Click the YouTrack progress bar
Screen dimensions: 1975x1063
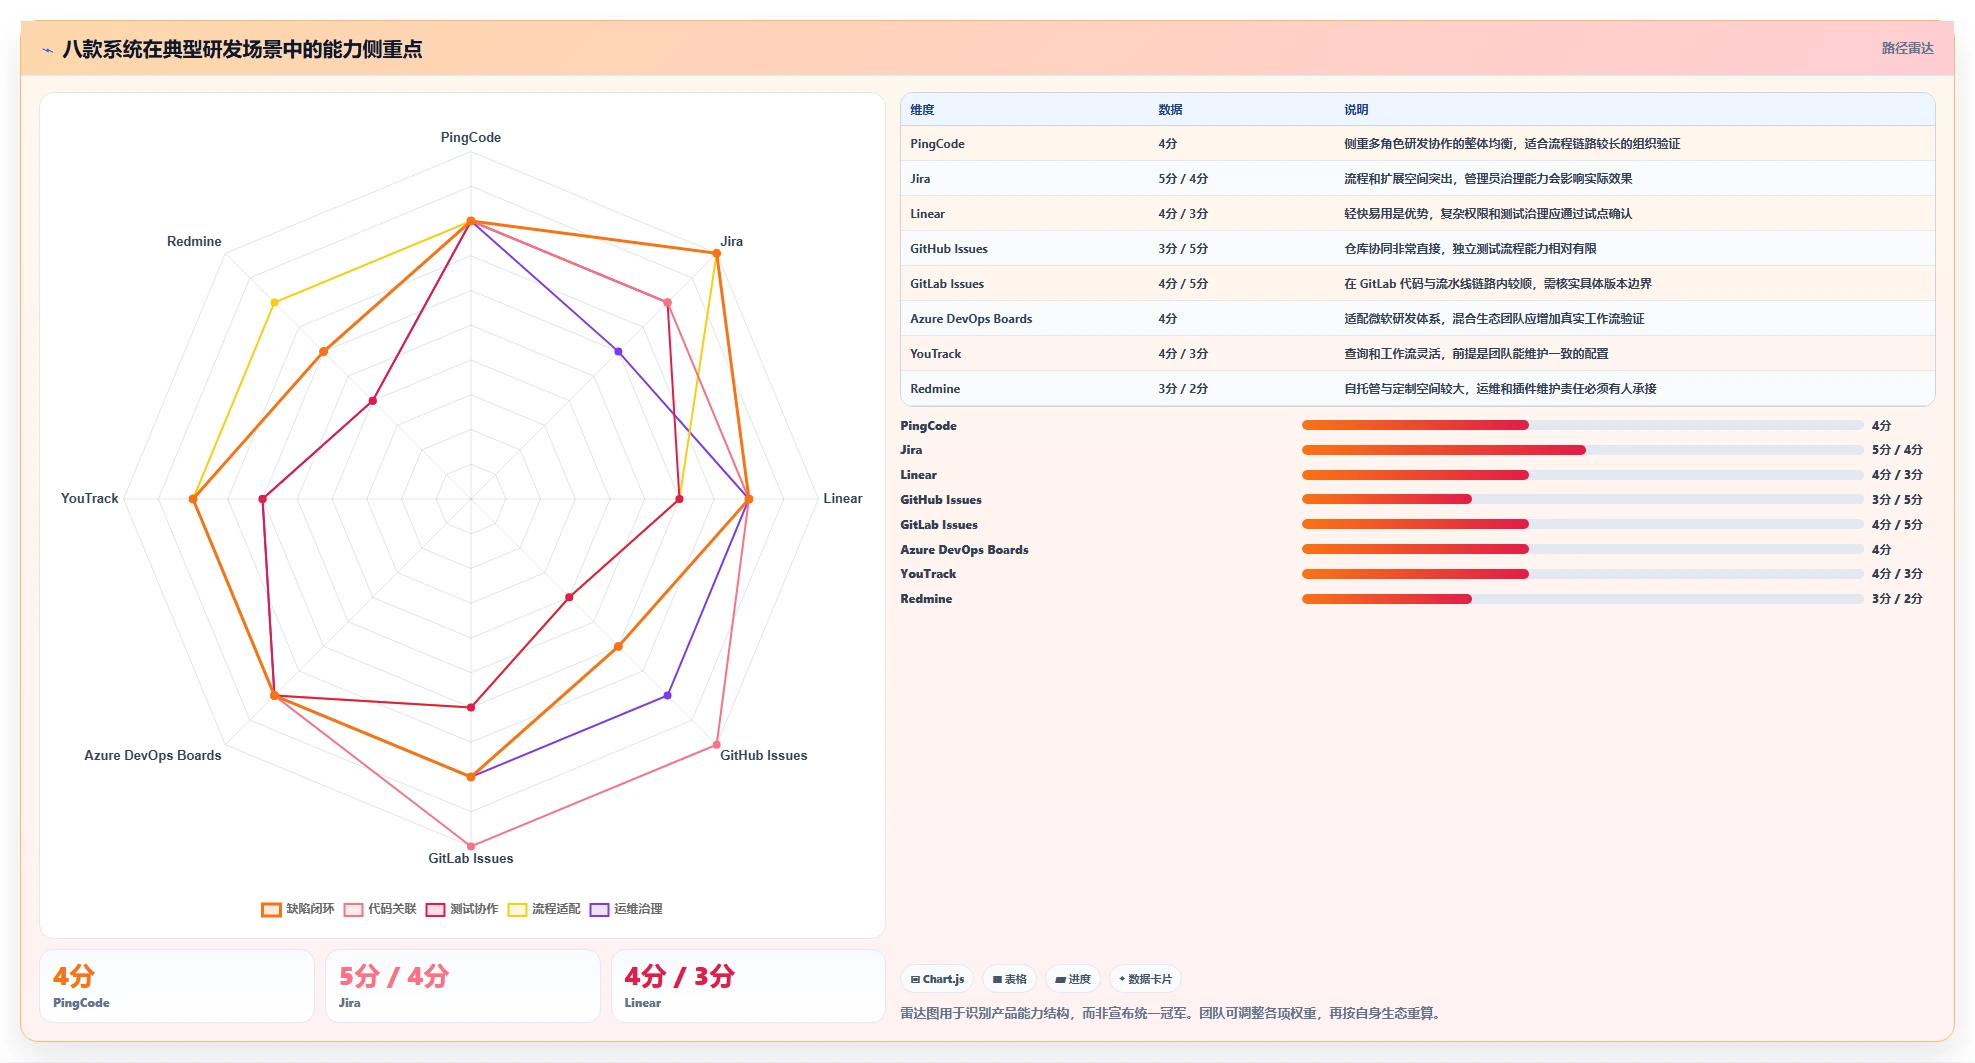point(1582,574)
